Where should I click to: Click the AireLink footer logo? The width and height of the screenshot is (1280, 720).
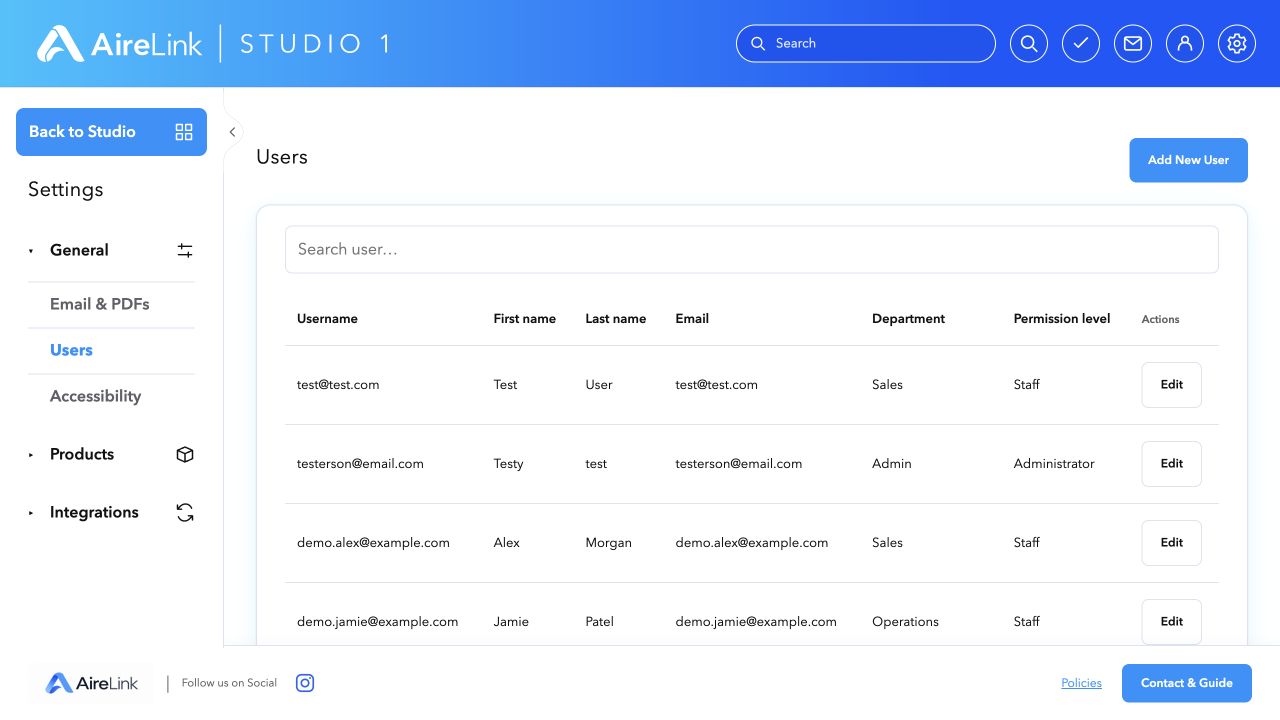[x=92, y=684]
